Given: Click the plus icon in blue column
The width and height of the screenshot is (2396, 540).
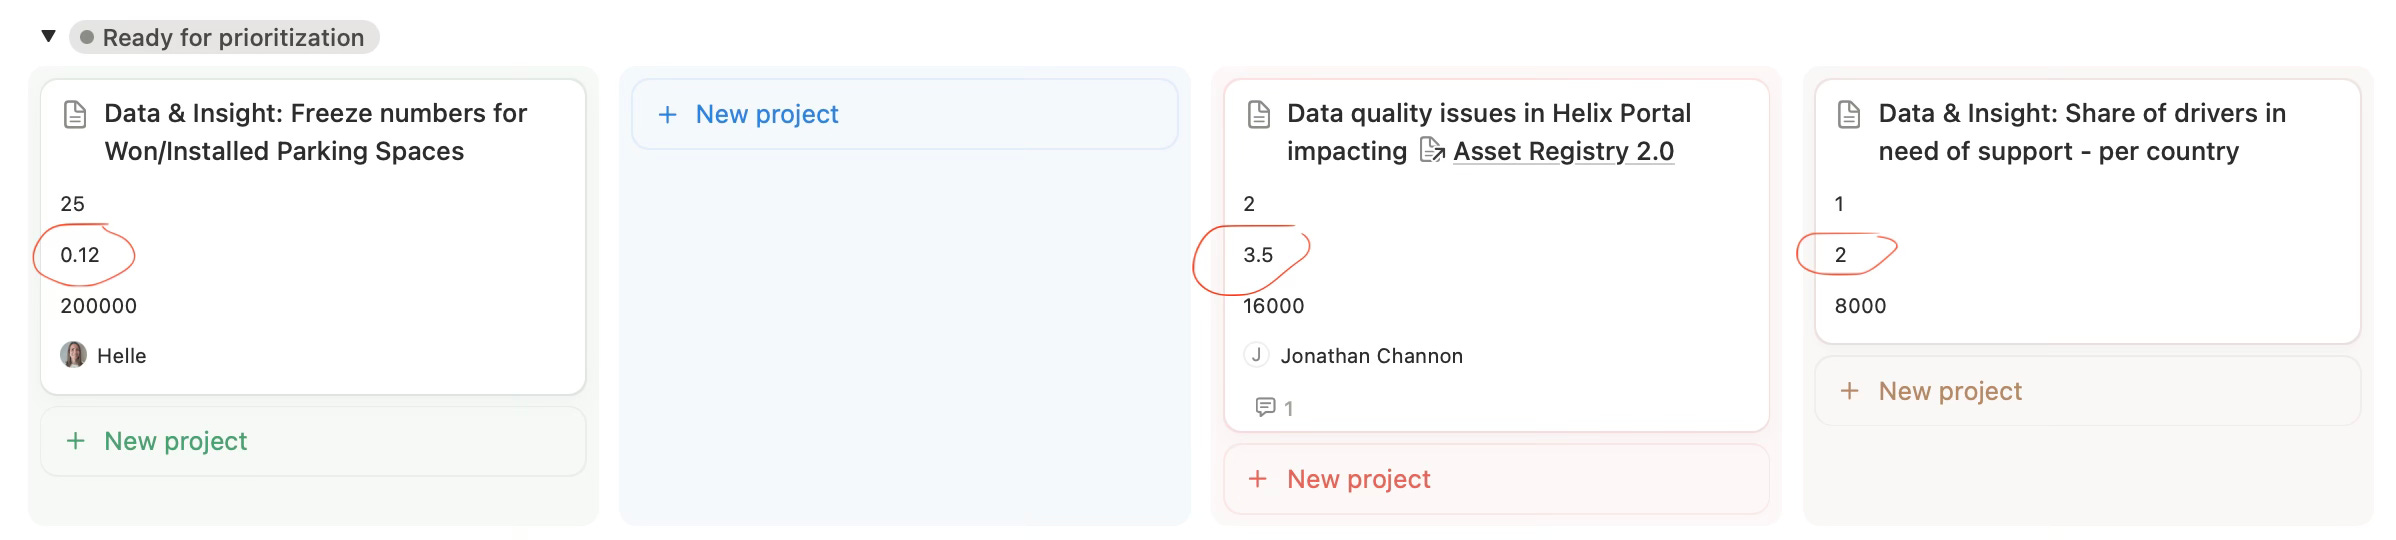Looking at the screenshot, I should point(667,115).
